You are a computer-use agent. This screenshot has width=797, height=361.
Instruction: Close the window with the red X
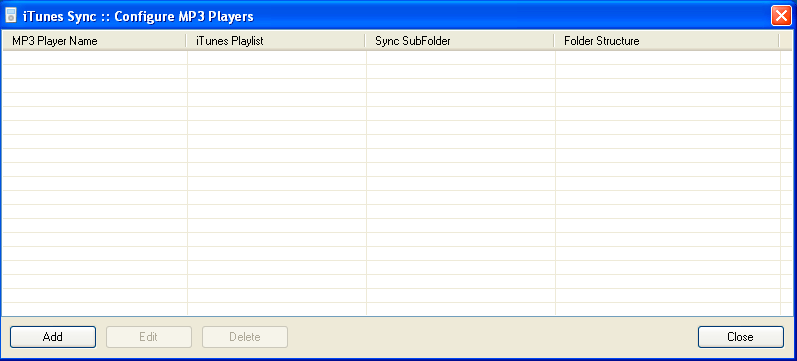[x=781, y=16]
